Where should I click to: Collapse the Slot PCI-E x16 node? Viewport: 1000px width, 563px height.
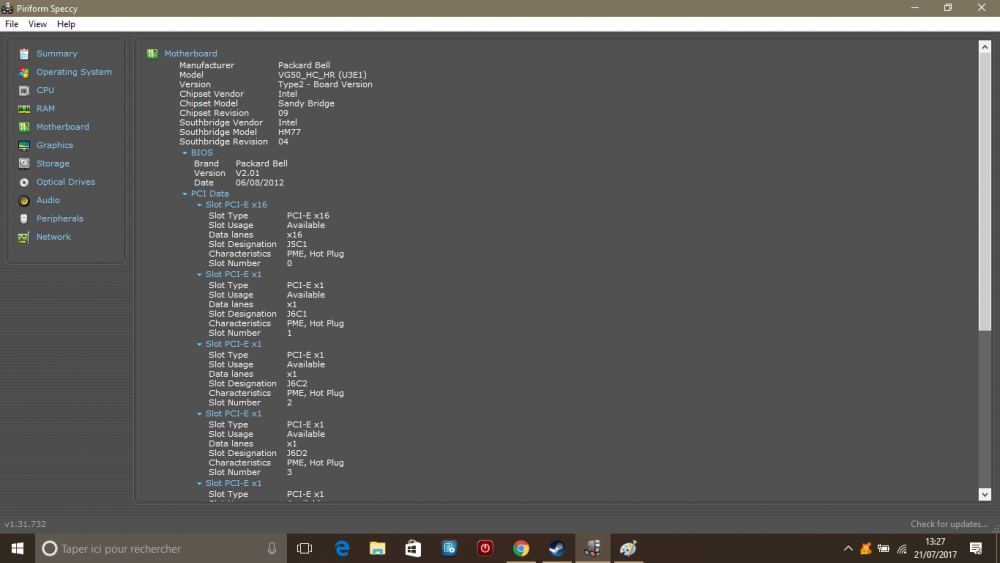(200, 205)
